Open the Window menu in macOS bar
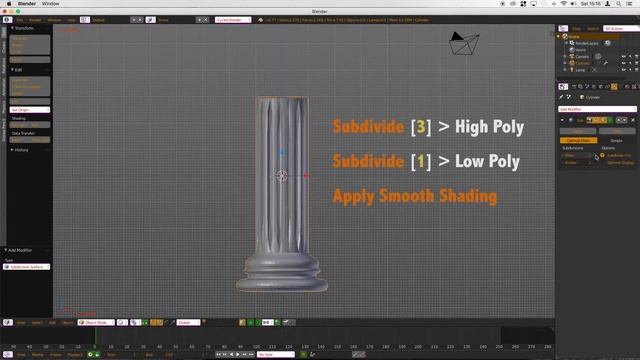Viewport: 640px width, 360px height. pyautogui.click(x=51, y=4)
